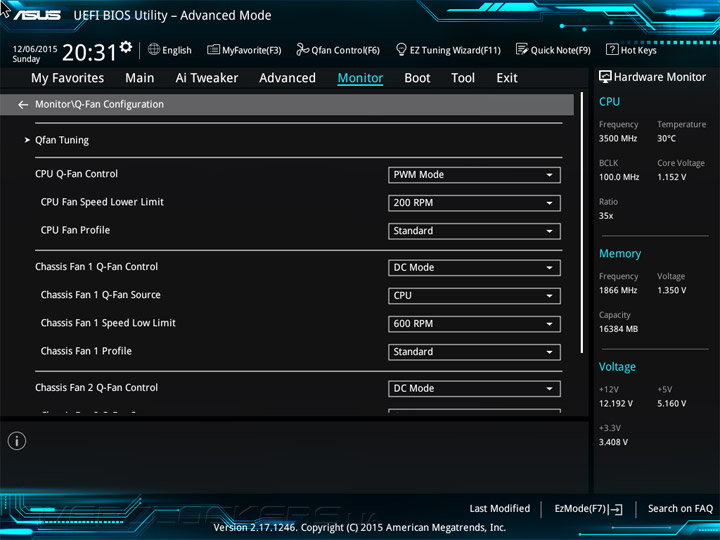Click the CPU Q-Fan Control label

click(x=76, y=174)
